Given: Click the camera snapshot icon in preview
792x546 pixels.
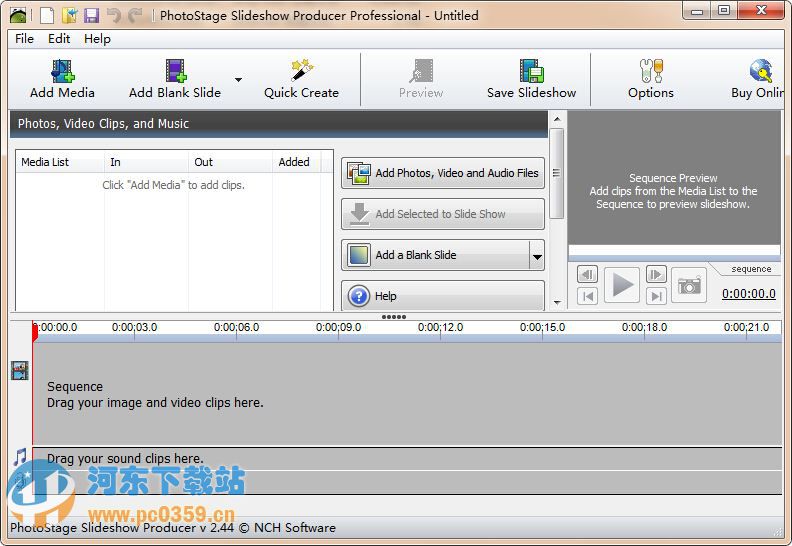Looking at the screenshot, I should [x=689, y=285].
